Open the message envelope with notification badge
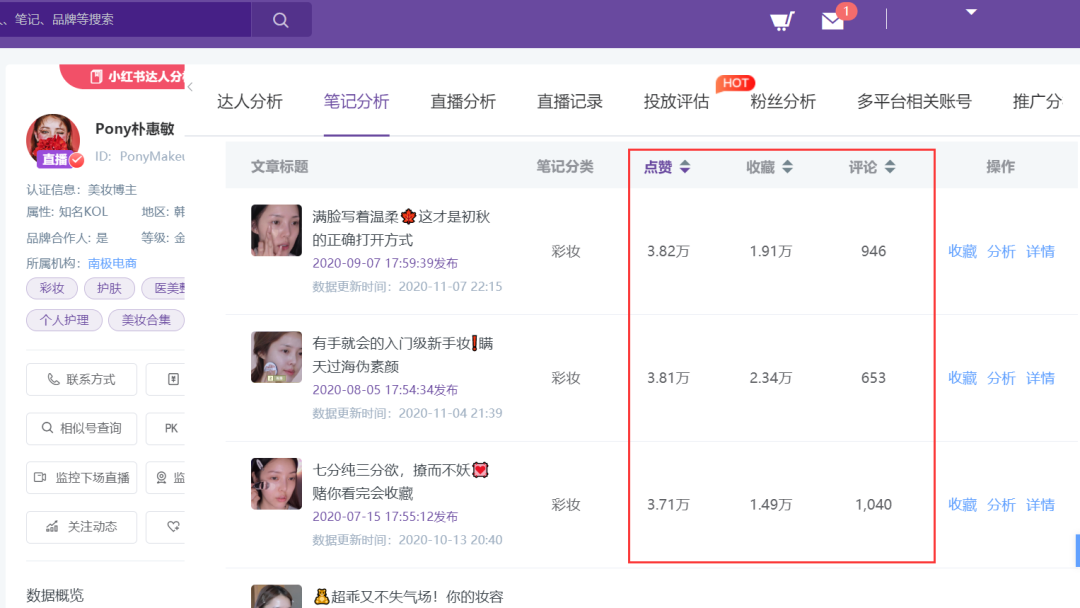 pos(833,21)
